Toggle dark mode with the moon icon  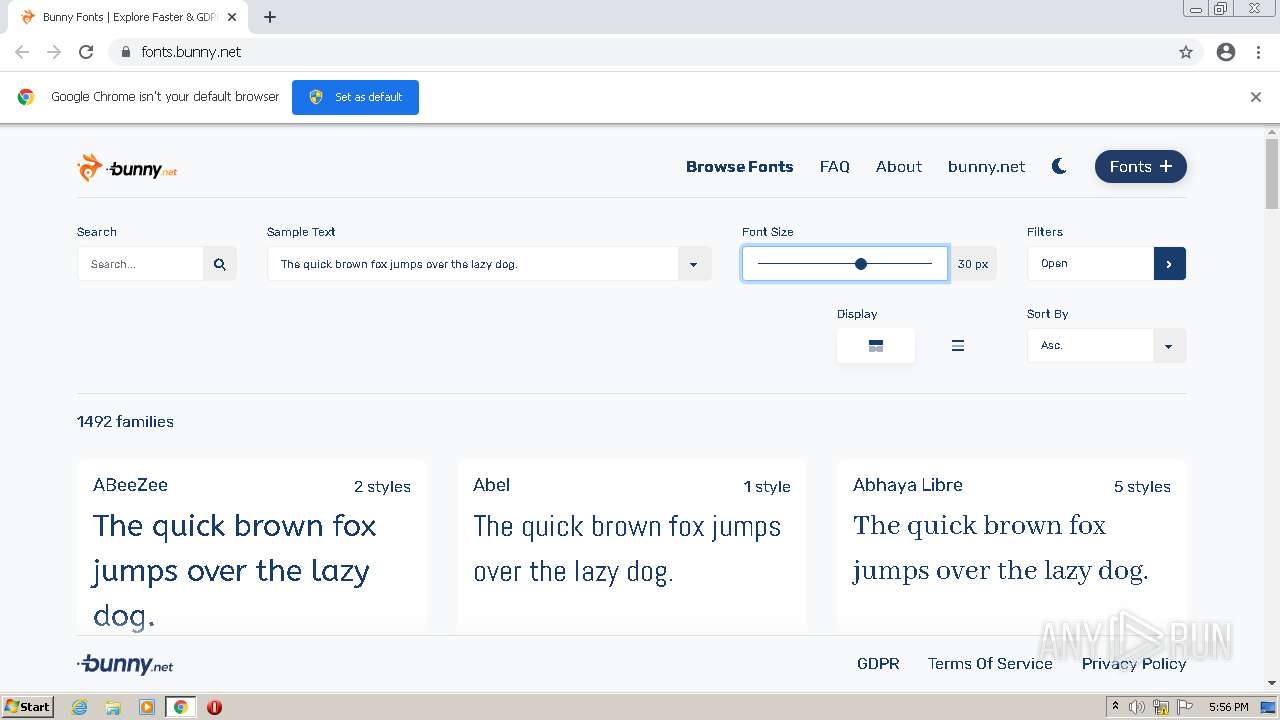click(x=1059, y=167)
